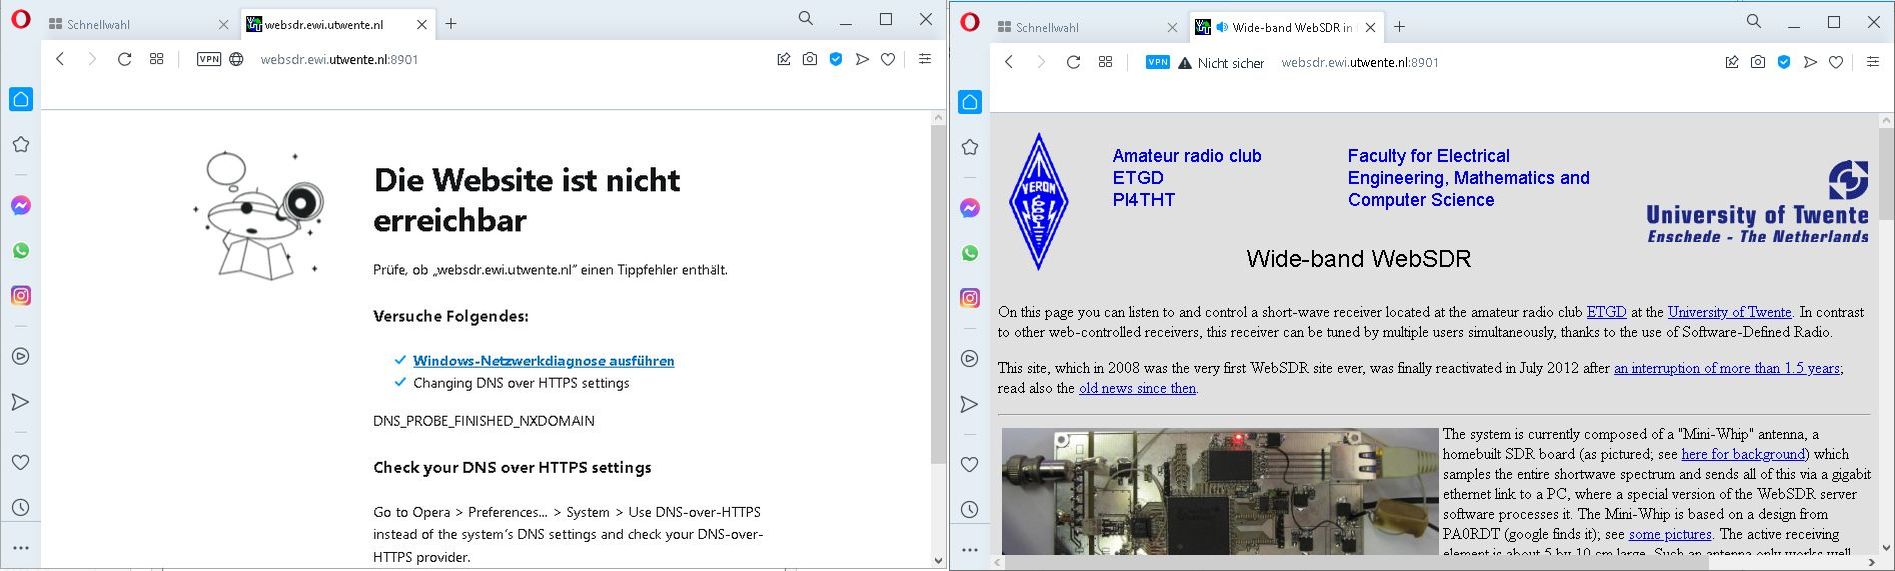The width and height of the screenshot is (1895, 571).
Task: Open Instagram in the right window sidebar
Action: click(969, 297)
